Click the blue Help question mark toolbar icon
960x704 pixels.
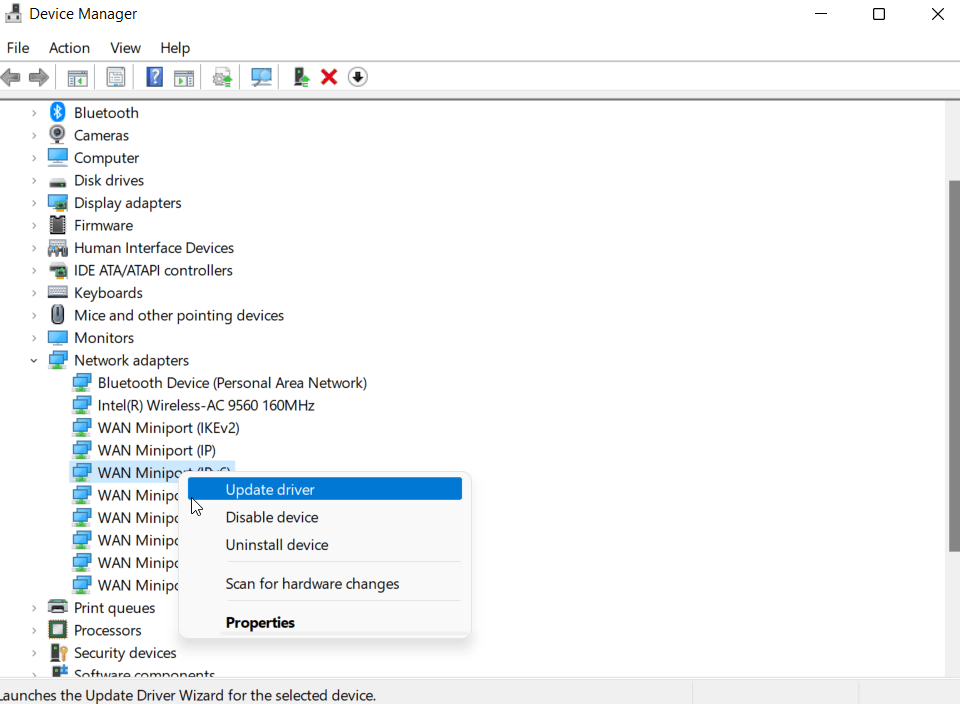pos(155,77)
